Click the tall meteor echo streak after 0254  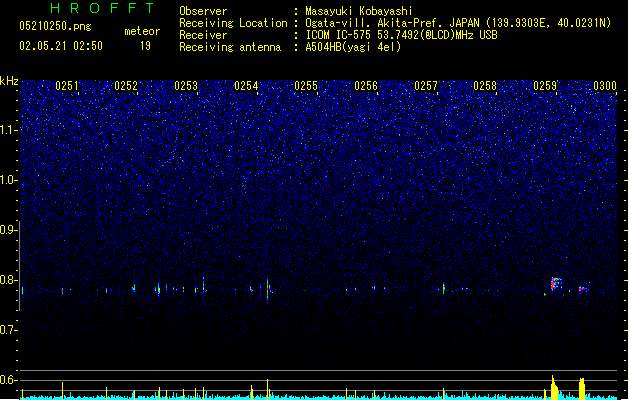(x=268, y=290)
